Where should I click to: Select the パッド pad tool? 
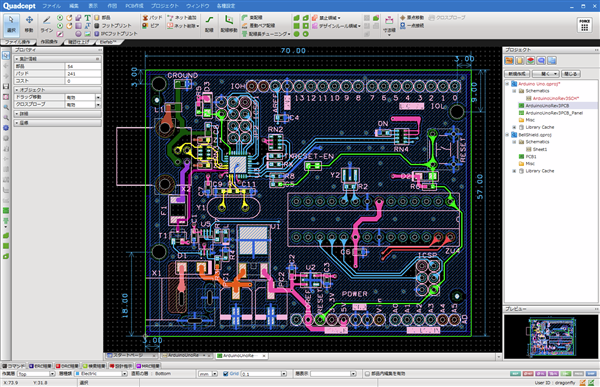point(152,18)
